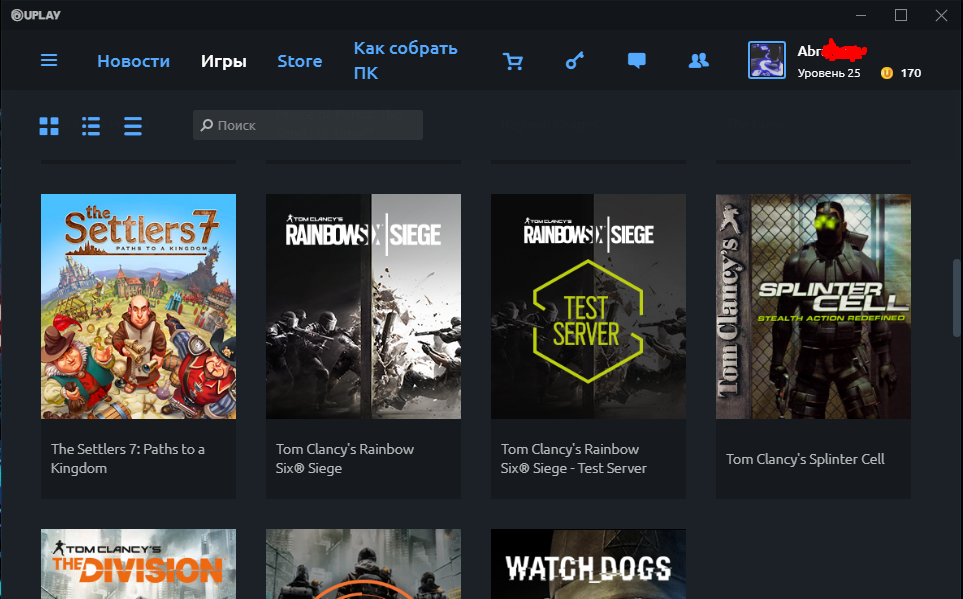This screenshot has height=599, width=963.
Task: Click 'Tom Clancy's Rainbow Six® Siege' title
Action: point(345,458)
